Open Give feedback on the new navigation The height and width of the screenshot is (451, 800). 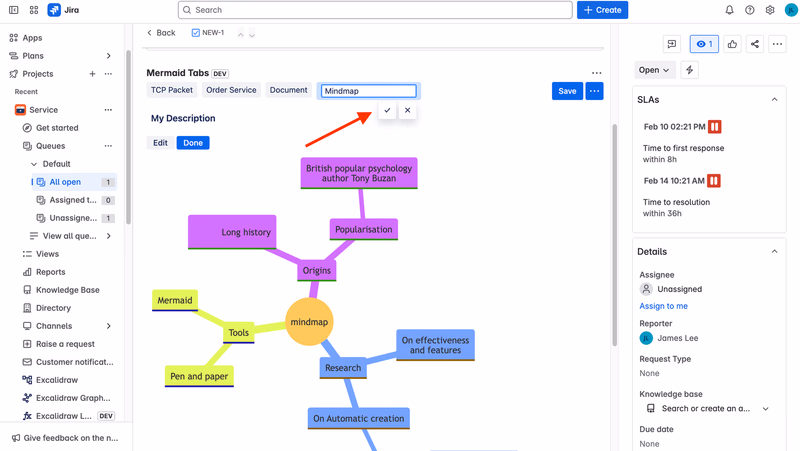65,438
